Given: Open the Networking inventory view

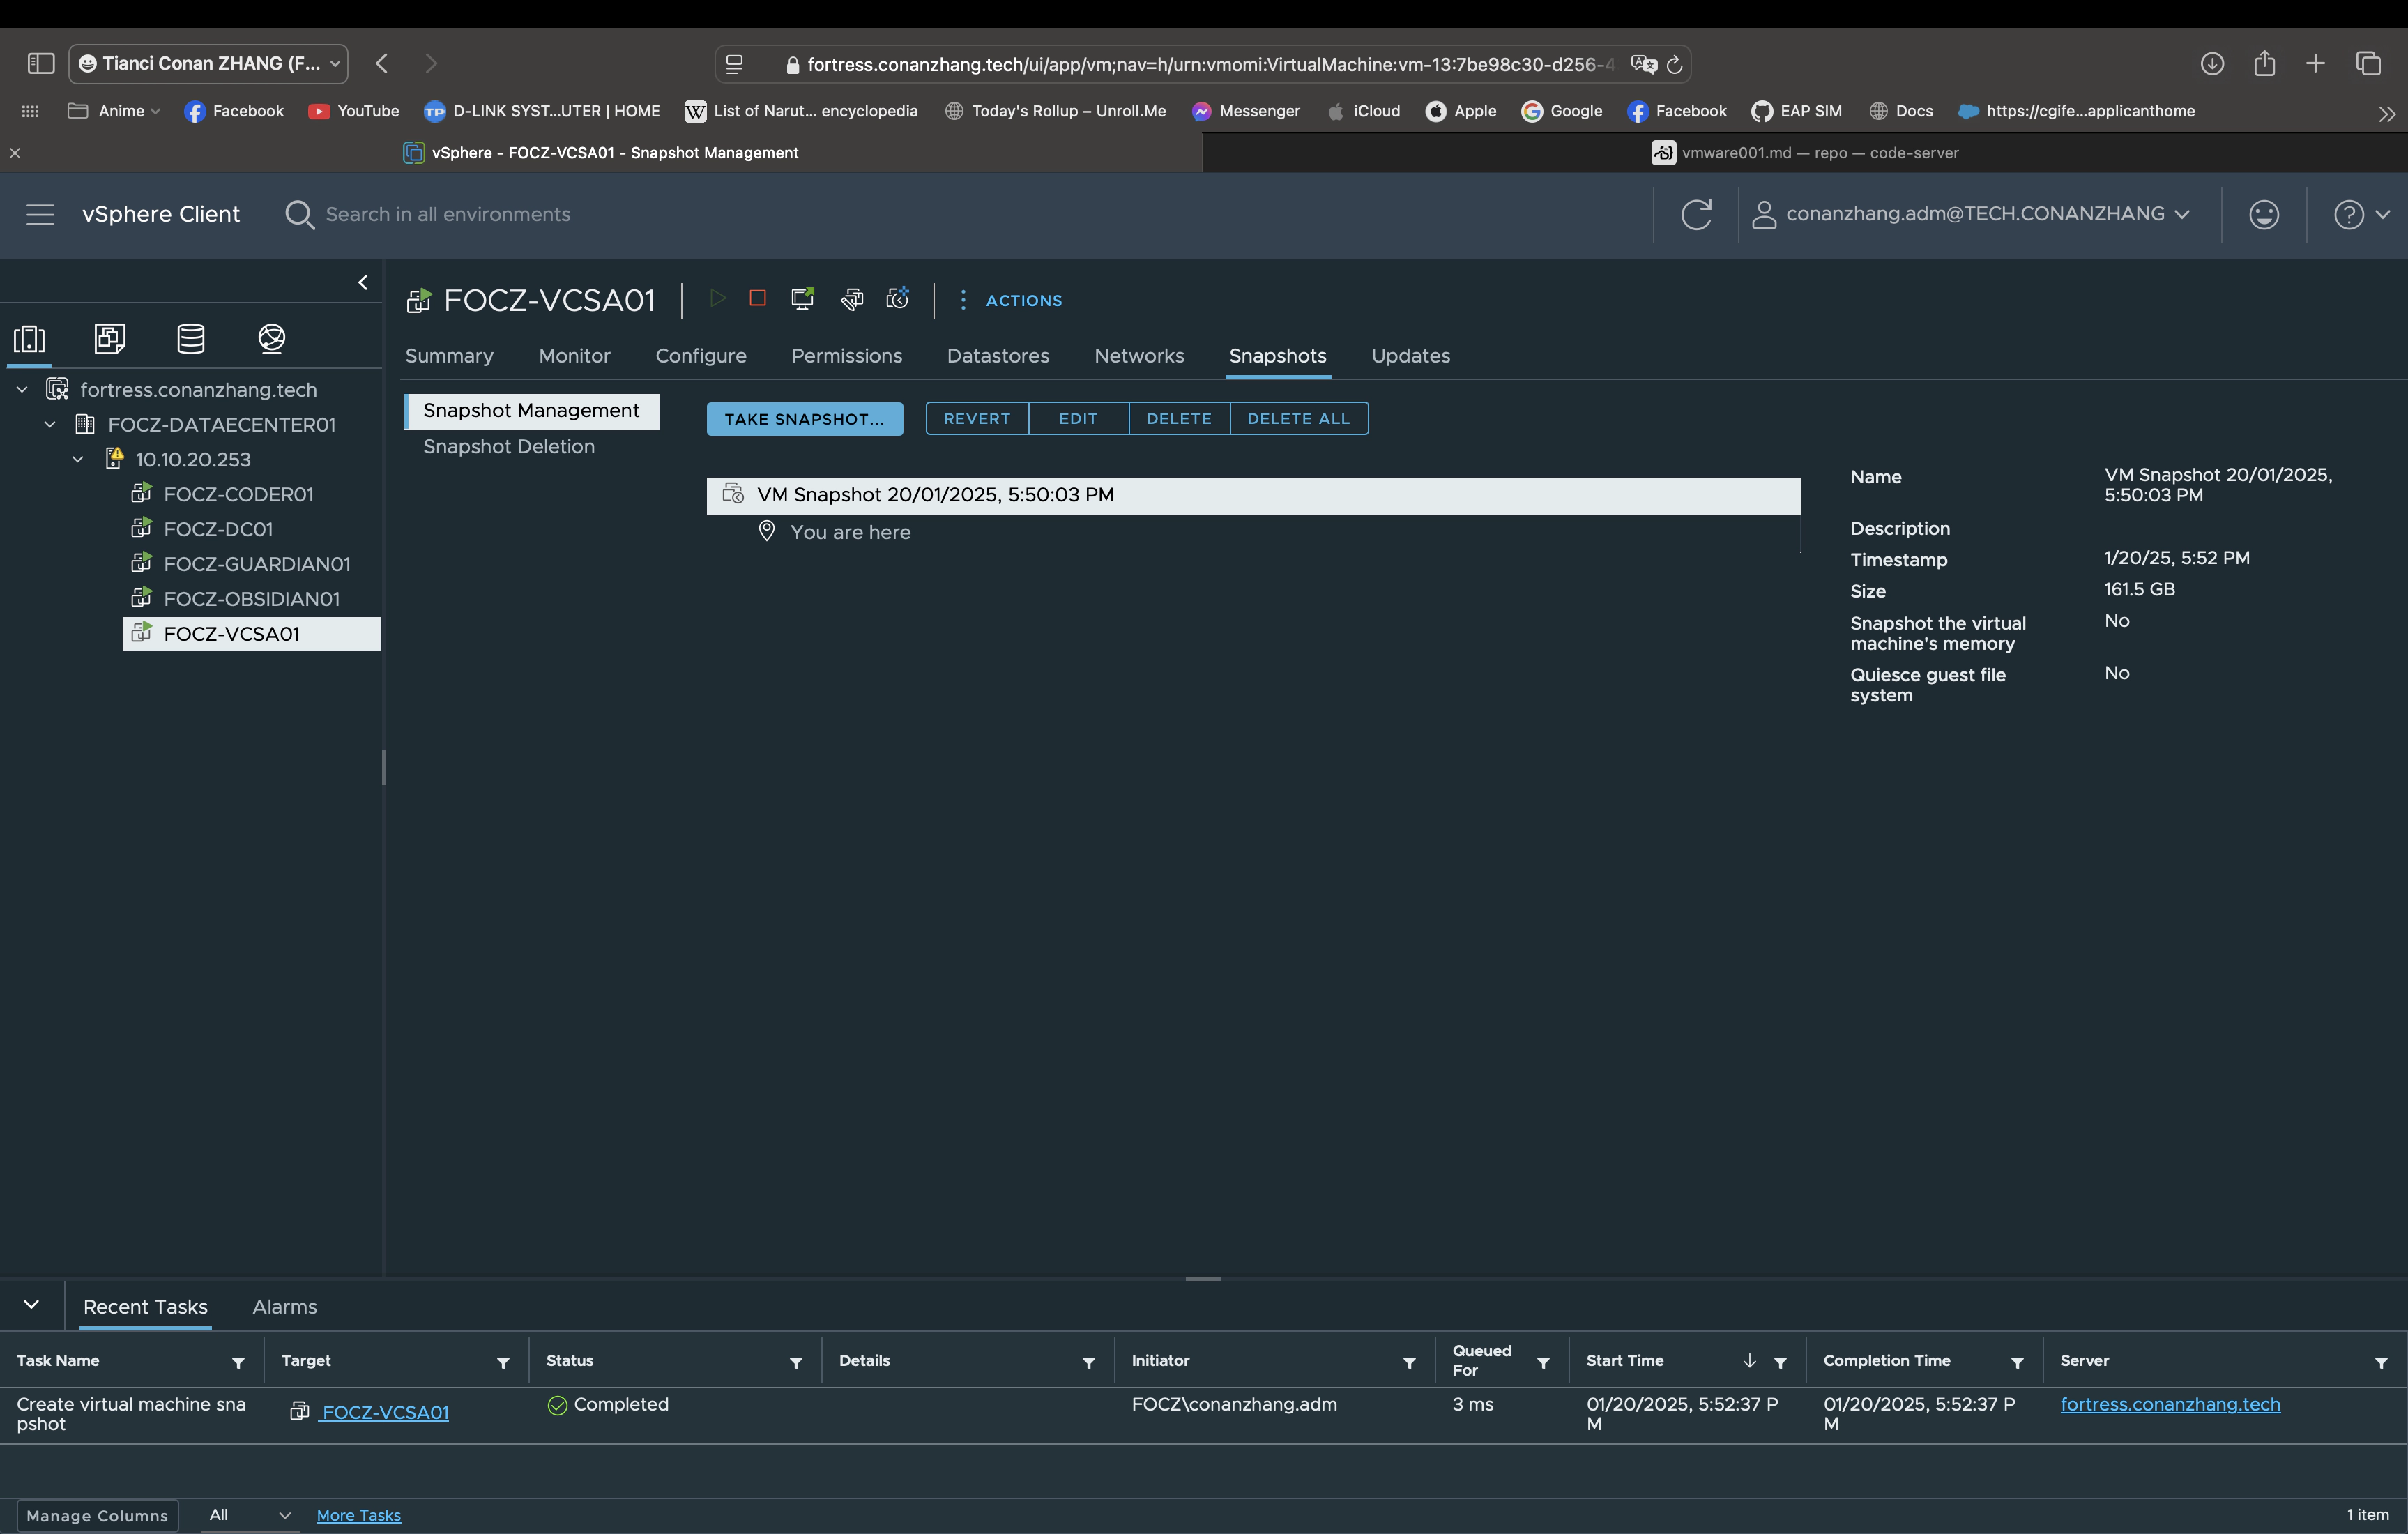Looking at the screenshot, I should click(271, 339).
